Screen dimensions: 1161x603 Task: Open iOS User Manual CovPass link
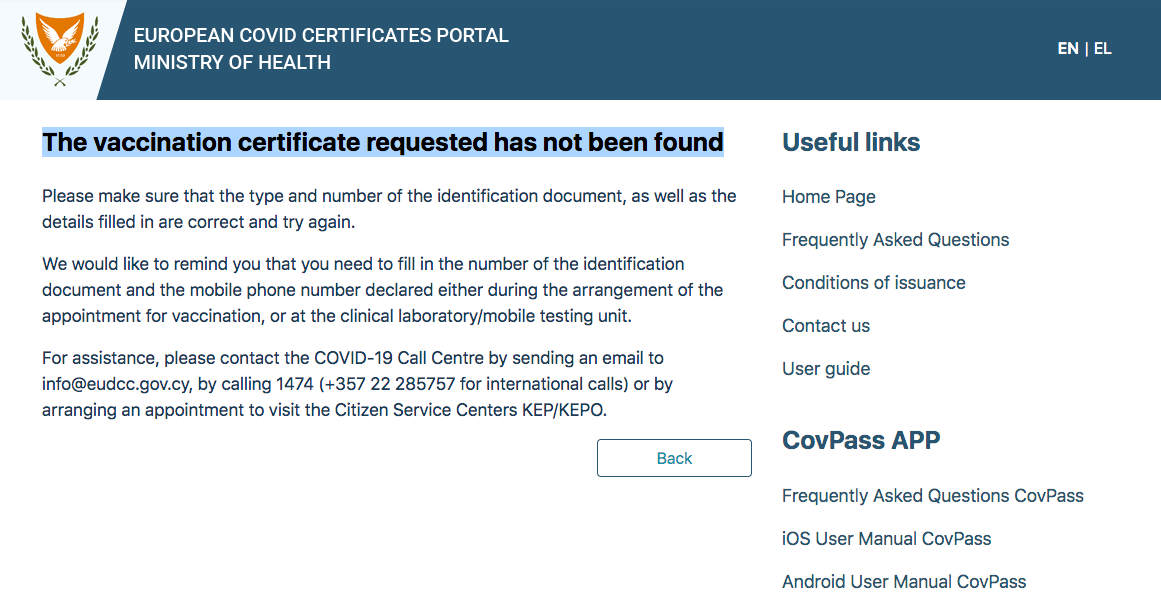click(886, 539)
